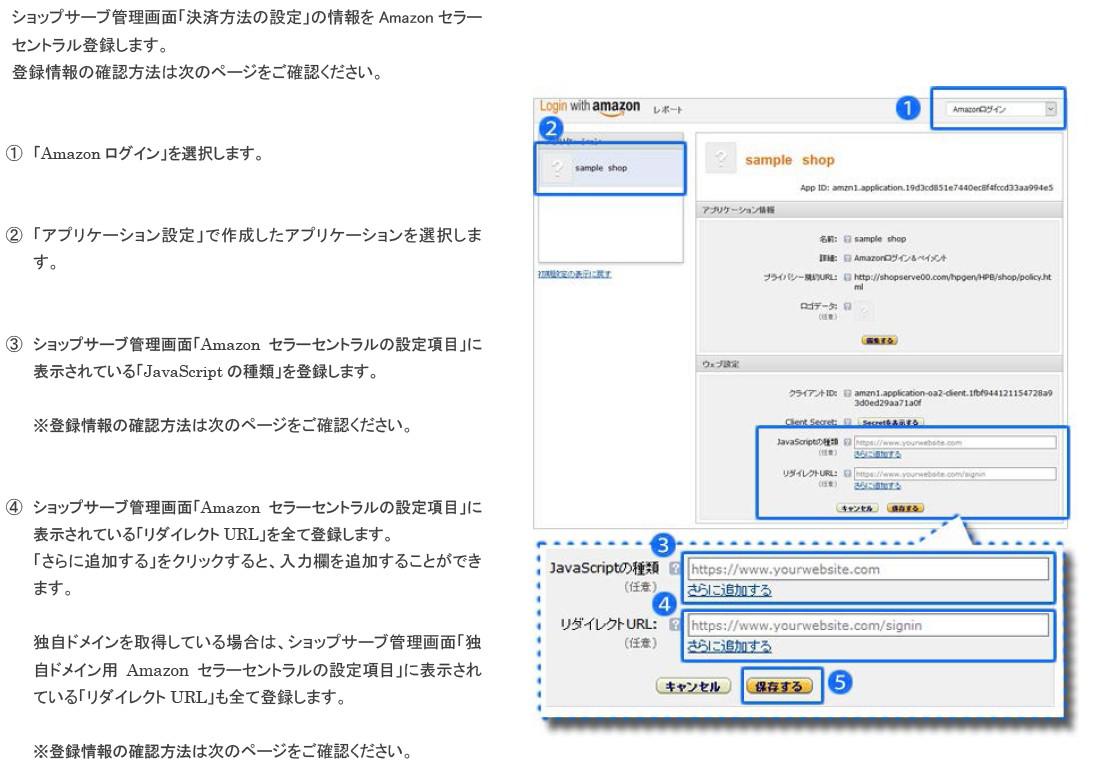The height and width of the screenshot is (776, 1096).
Task: Click the help icon beside クライアントID
Action: 847,394
